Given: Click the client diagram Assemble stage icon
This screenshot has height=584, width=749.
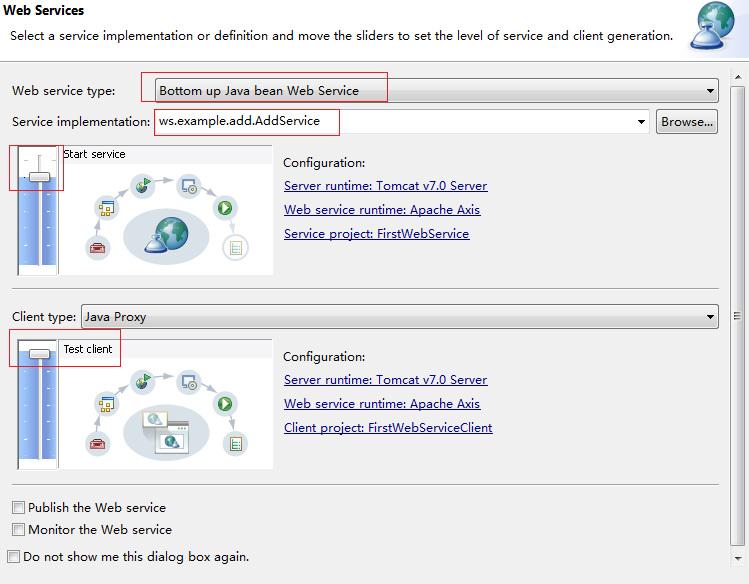Looking at the screenshot, I should tap(106, 404).
